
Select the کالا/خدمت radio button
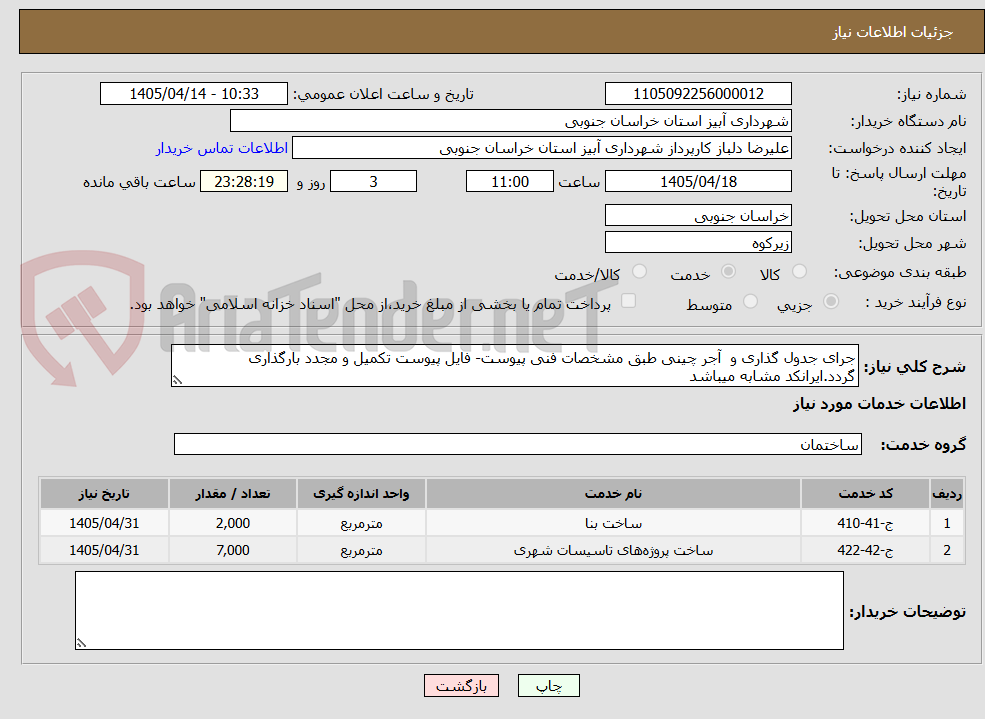pyautogui.click(x=639, y=271)
